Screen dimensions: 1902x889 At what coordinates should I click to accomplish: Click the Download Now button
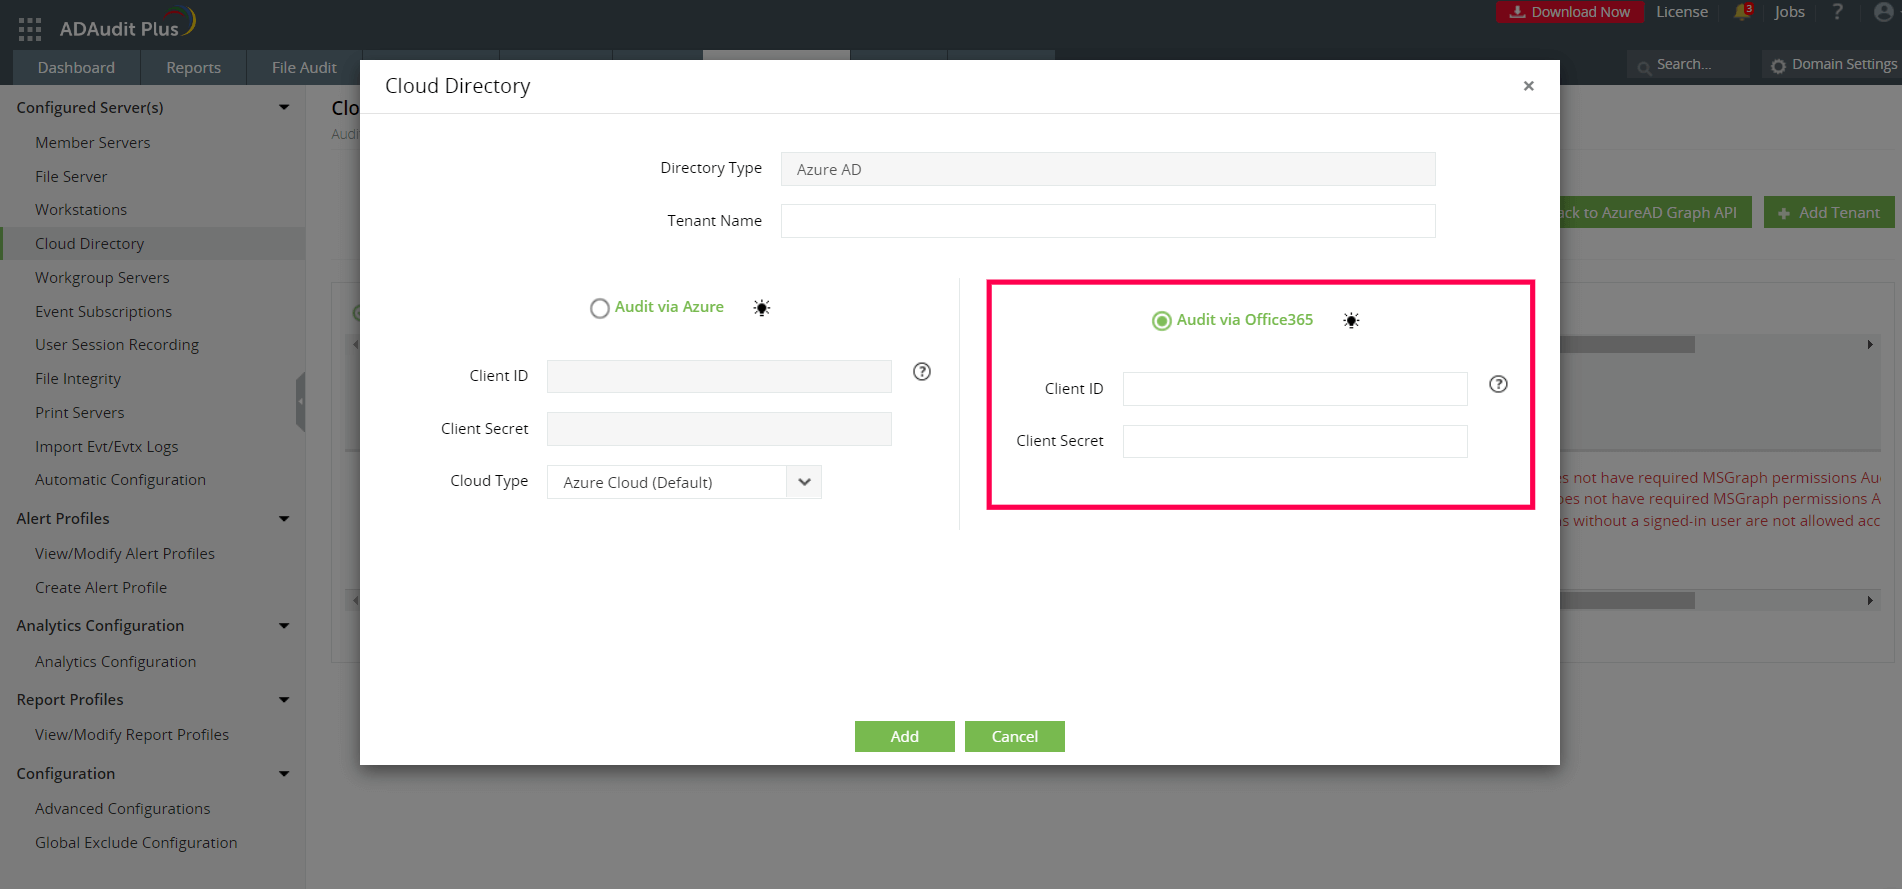point(1570,12)
